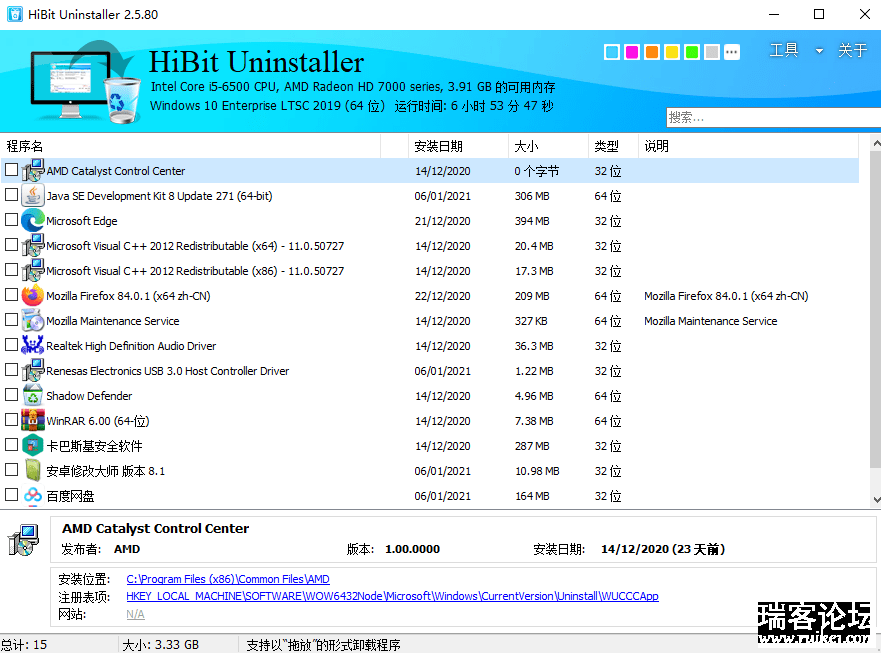Click the list scrollbar down arrow
Screen dimensions: 881x653
tap(876, 499)
